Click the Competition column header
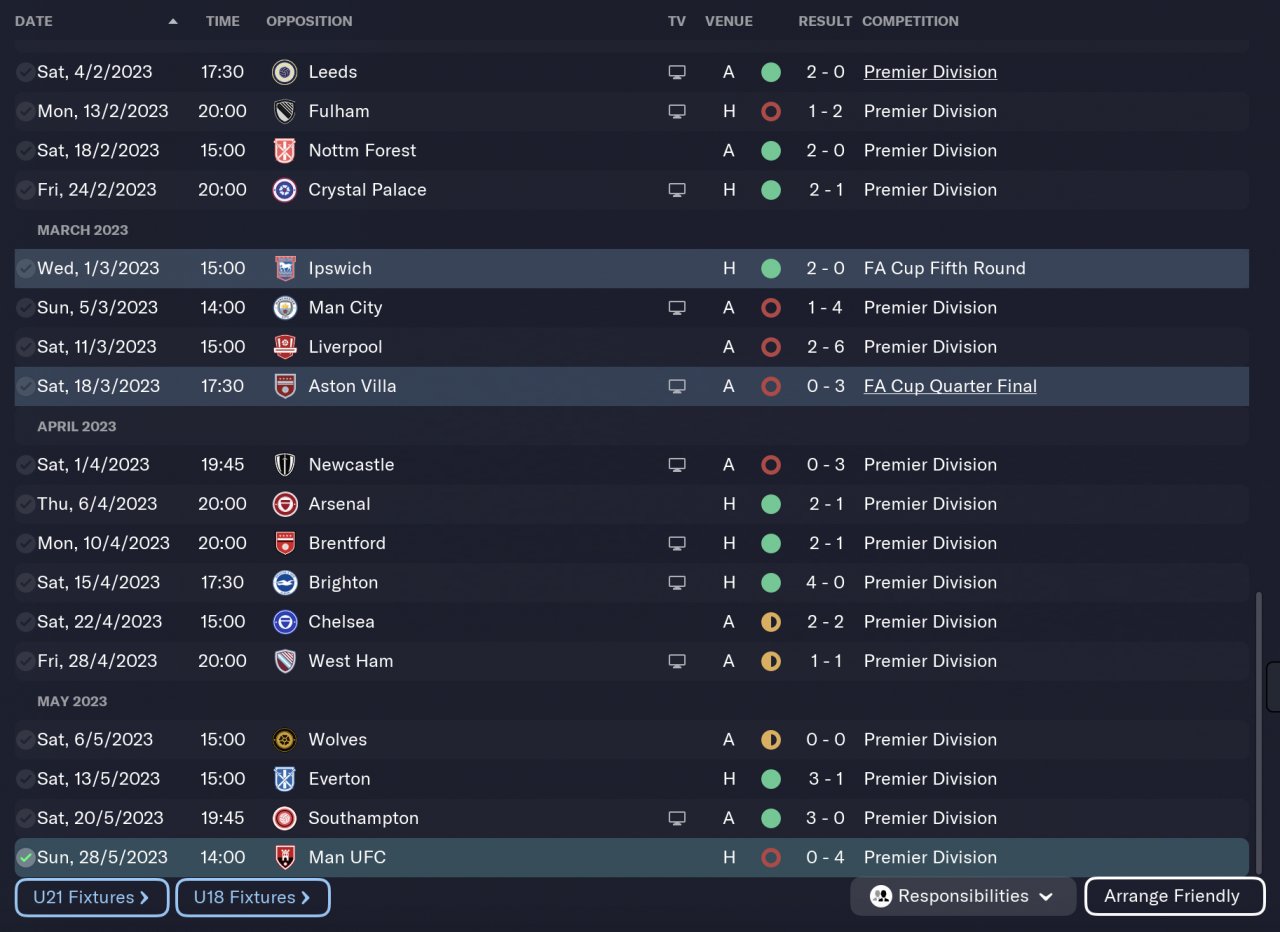 pyautogui.click(x=910, y=21)
